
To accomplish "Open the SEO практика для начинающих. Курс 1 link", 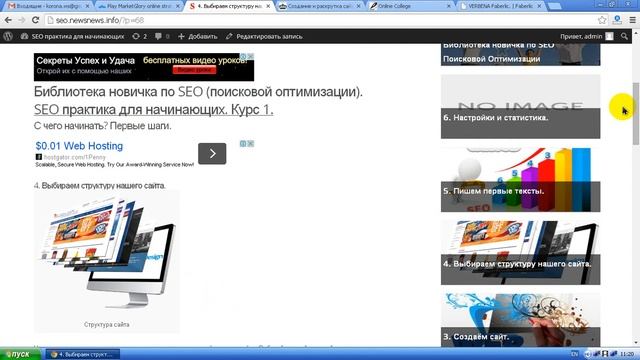I will 153,109.
